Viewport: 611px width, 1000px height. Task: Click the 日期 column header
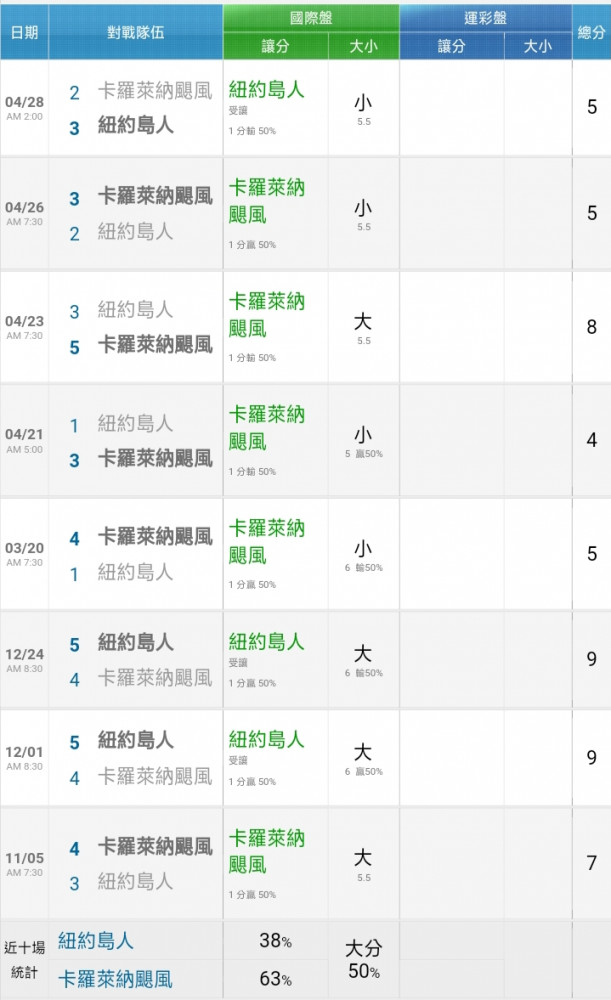click(24, 33)
